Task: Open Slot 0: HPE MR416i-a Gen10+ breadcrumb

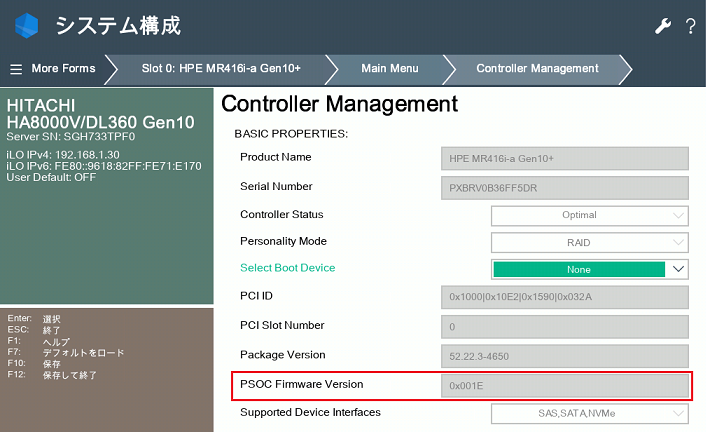Action: click(221, 69)
